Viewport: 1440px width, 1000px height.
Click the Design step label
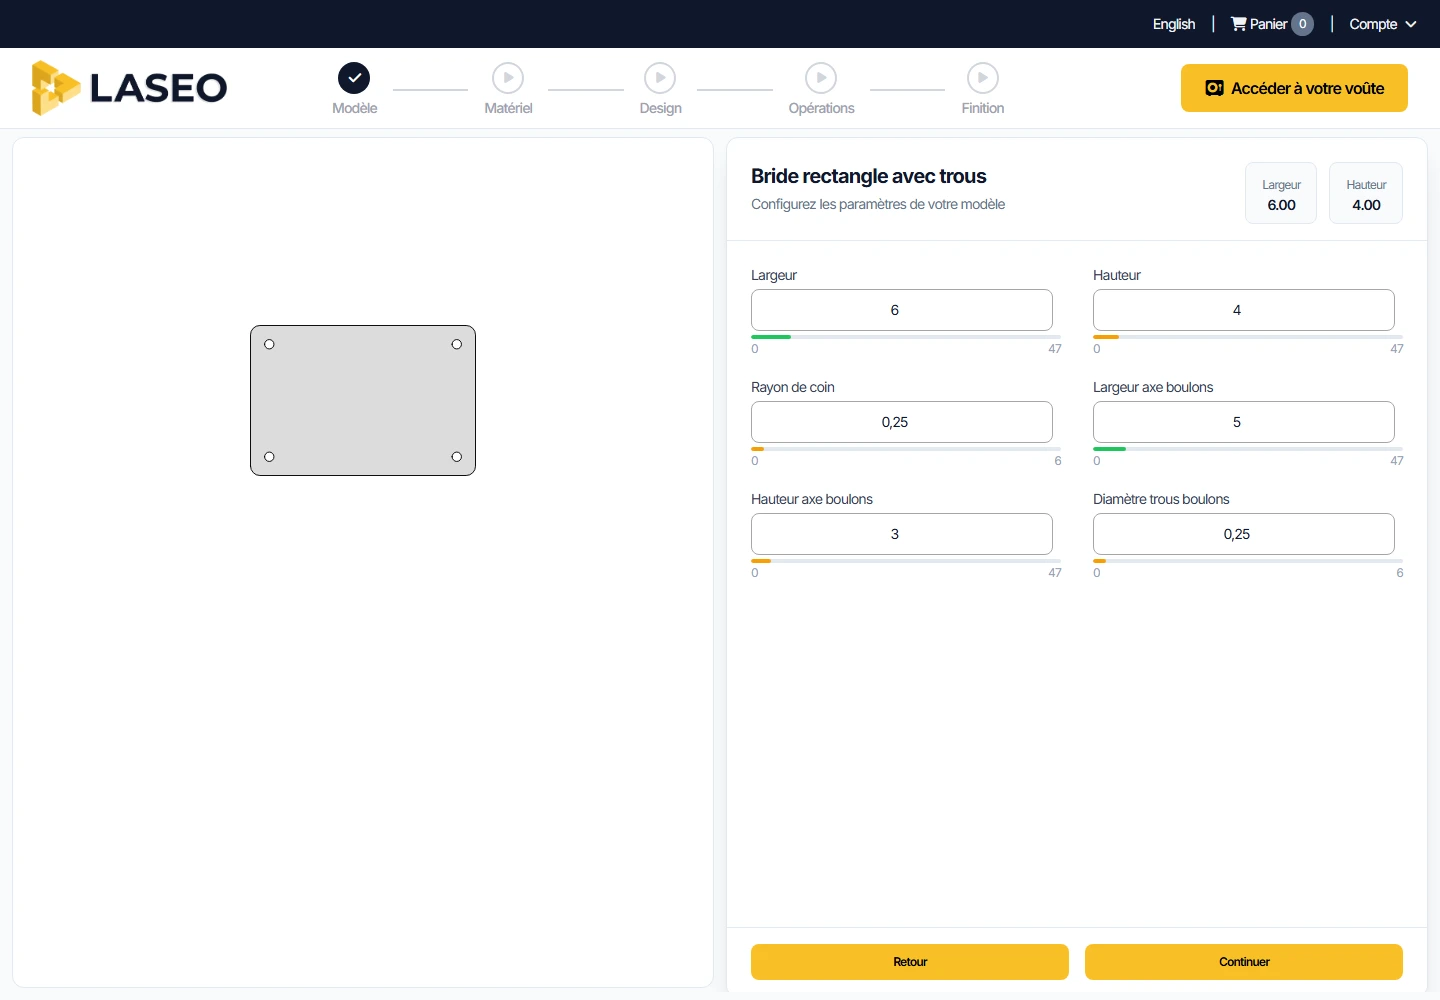tap(660, 108)
